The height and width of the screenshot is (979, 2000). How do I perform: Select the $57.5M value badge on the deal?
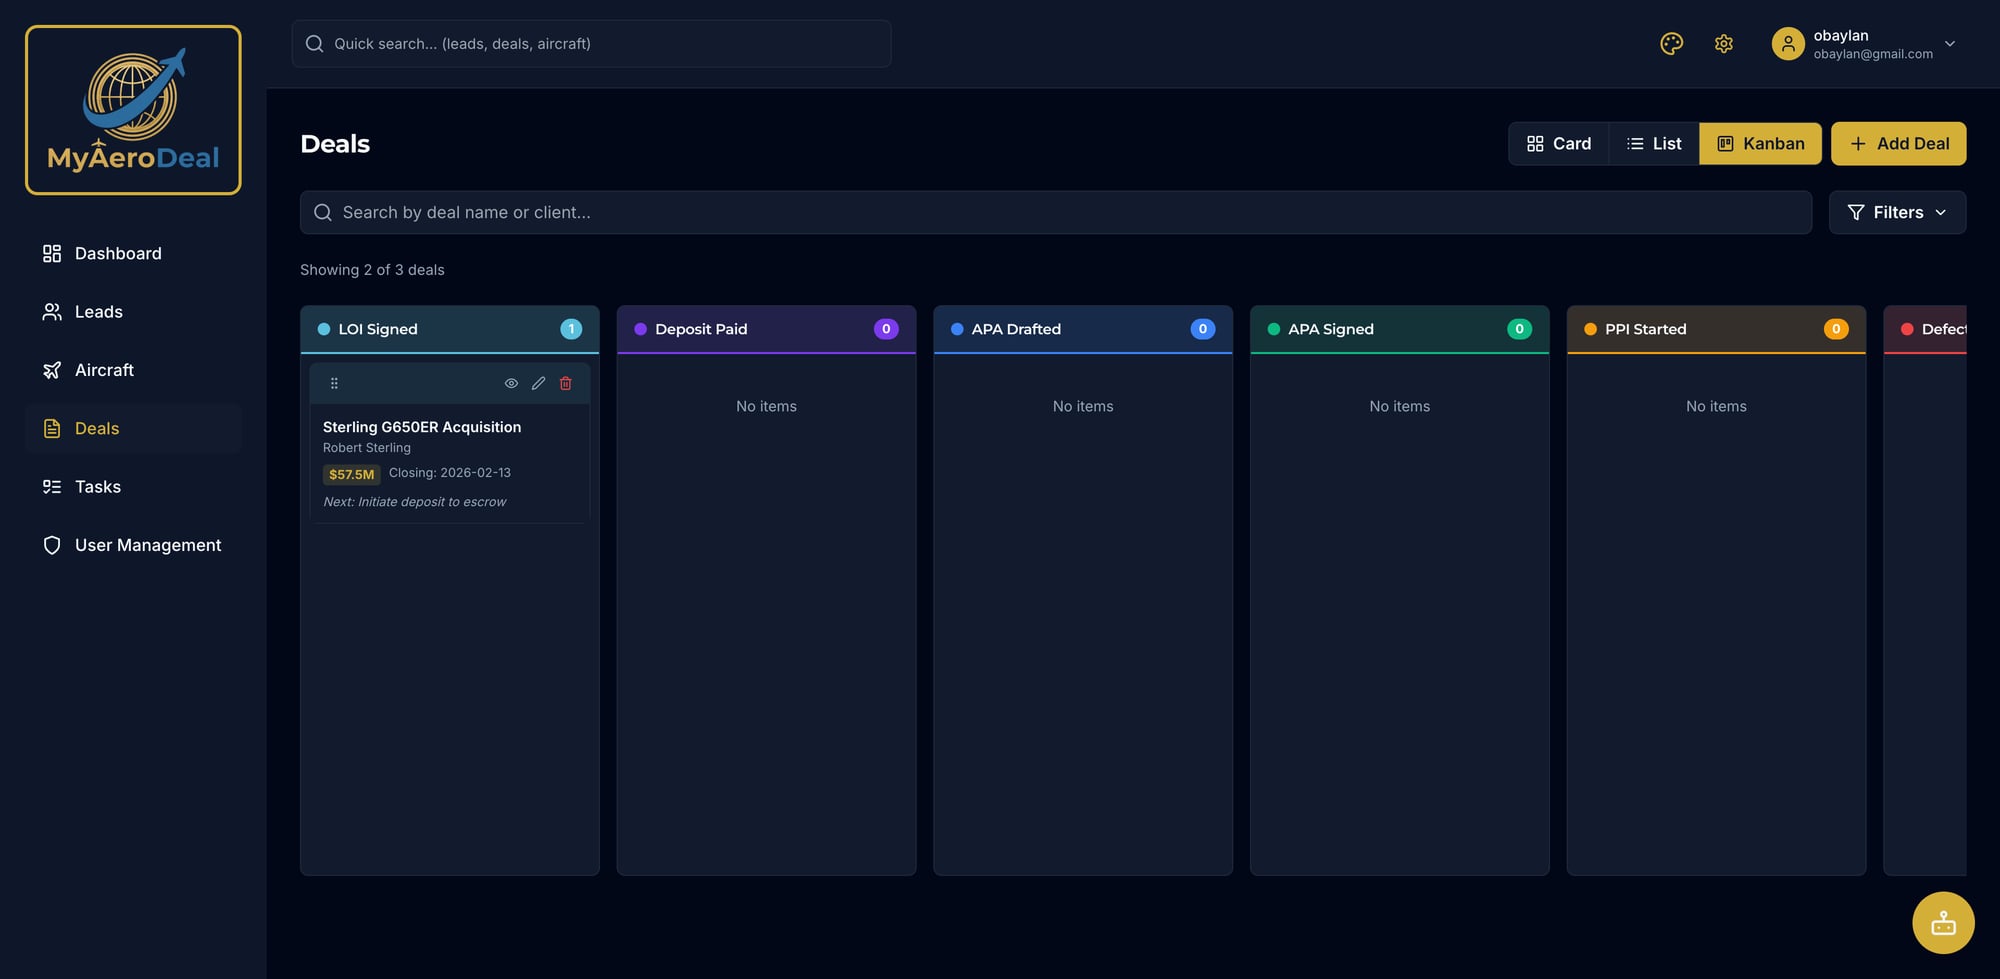point(351,474)
